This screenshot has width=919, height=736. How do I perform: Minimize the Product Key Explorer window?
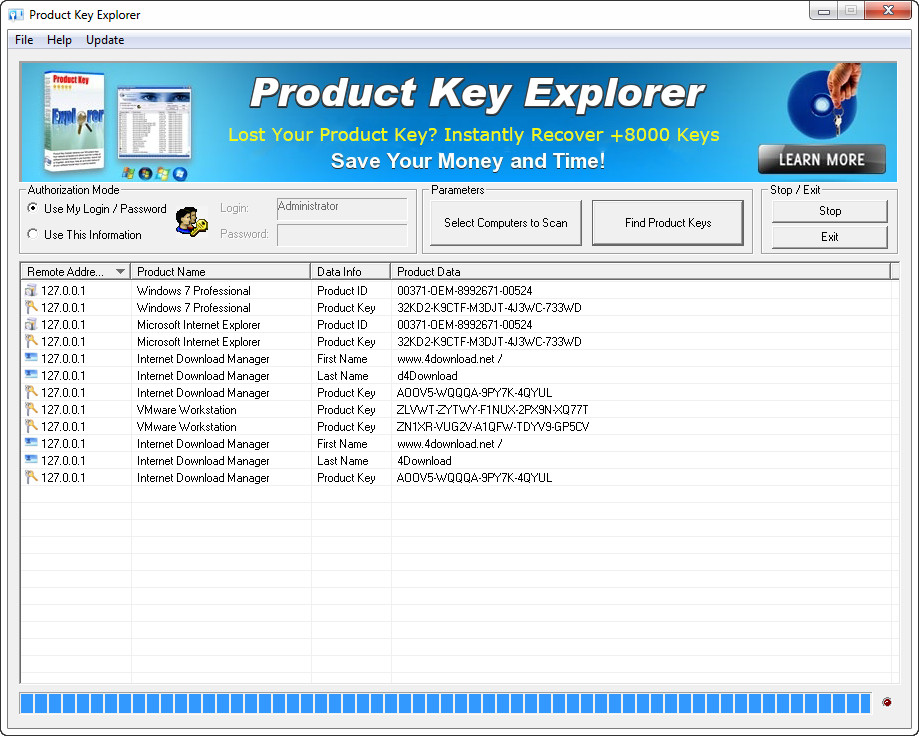coord(824,11)
